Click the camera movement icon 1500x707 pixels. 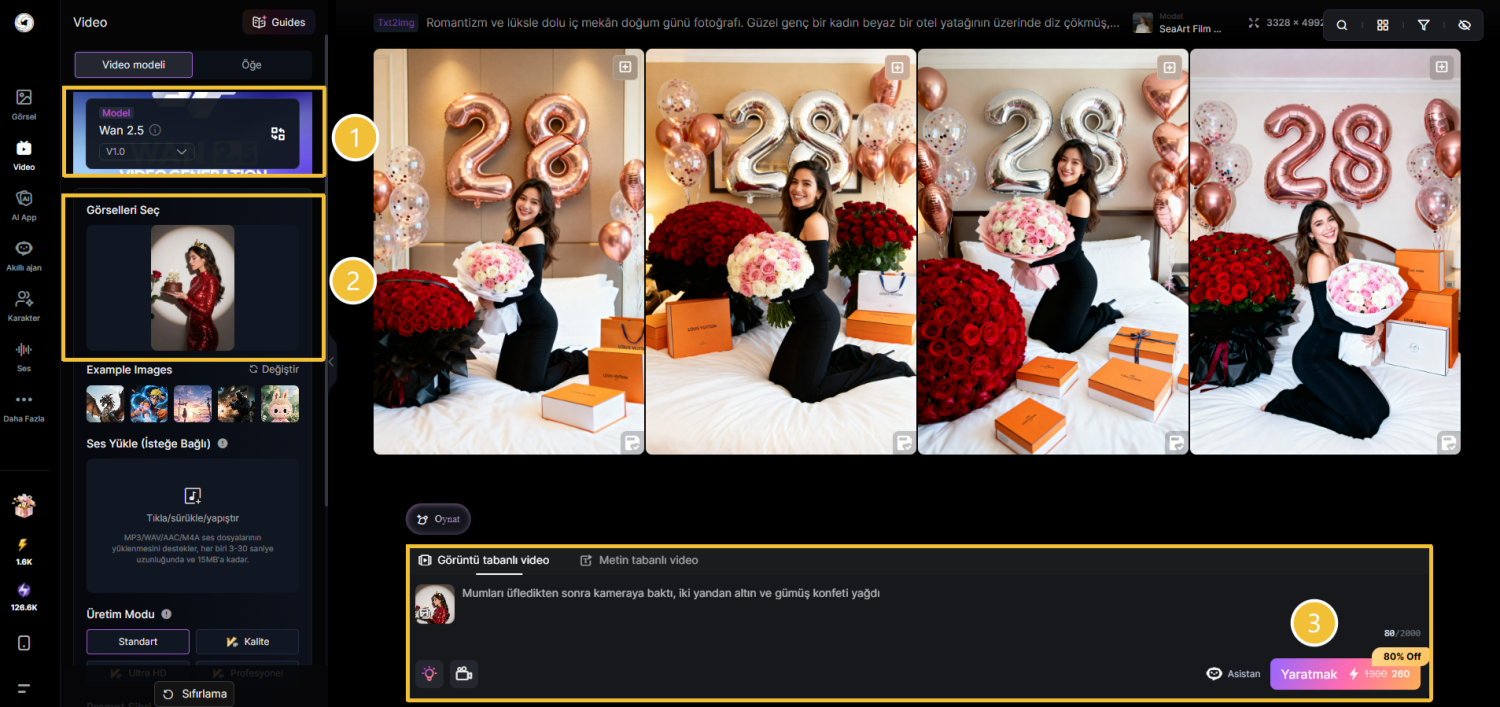click(463, 674)
